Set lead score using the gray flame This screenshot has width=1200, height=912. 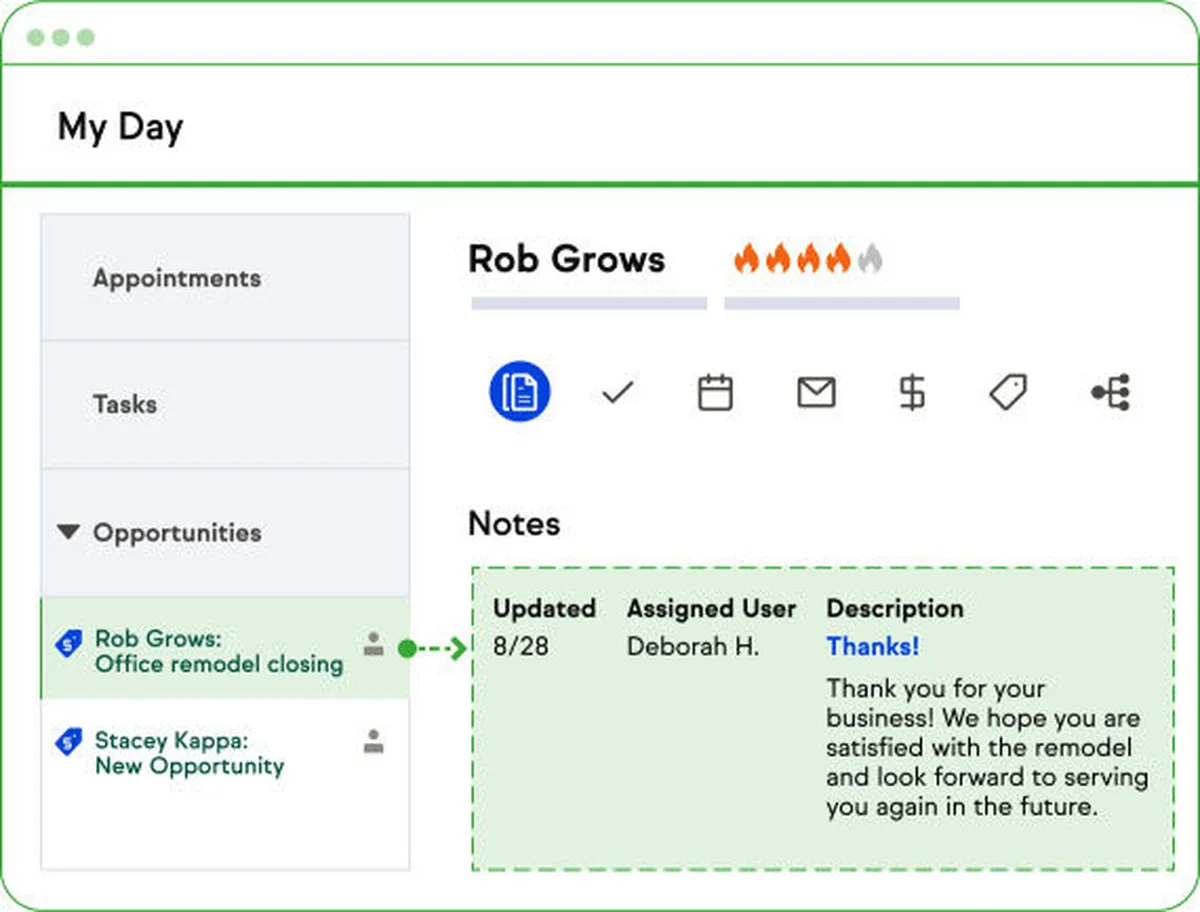click(x=870, y=259)
